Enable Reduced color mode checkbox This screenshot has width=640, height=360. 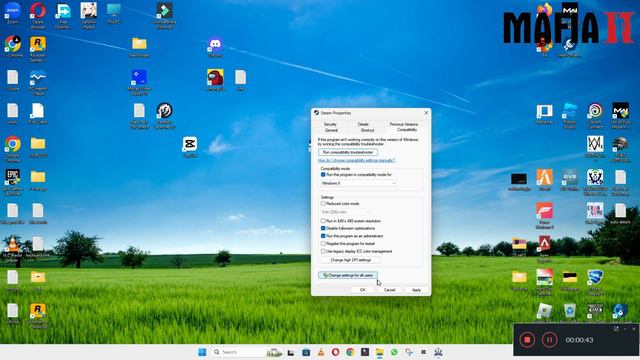(323, 203)
